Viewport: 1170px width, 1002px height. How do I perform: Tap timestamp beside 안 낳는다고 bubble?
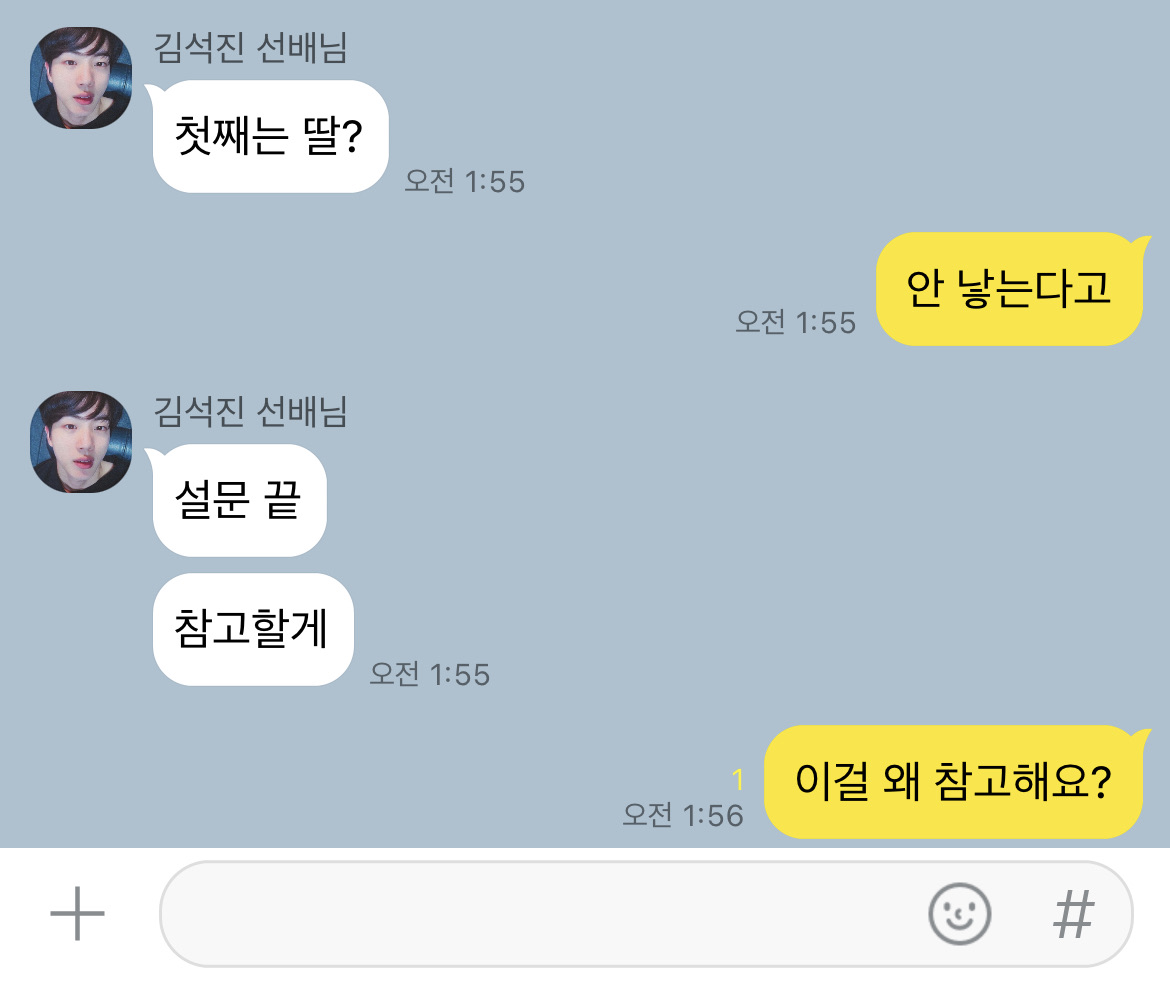(795, 322)
